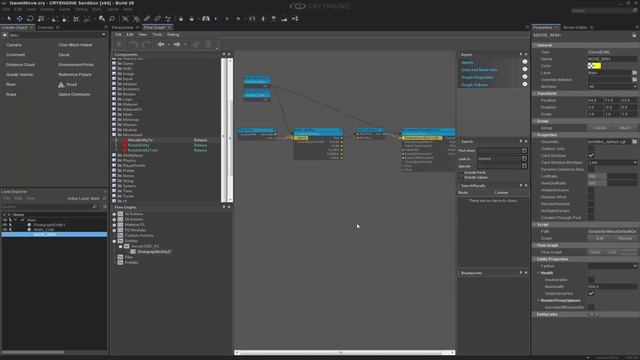The height and width of the screenshot is (360, 640).
Task: Click the back navigation arrow in Flow Graph toolbar
Action: coord(161,44)
